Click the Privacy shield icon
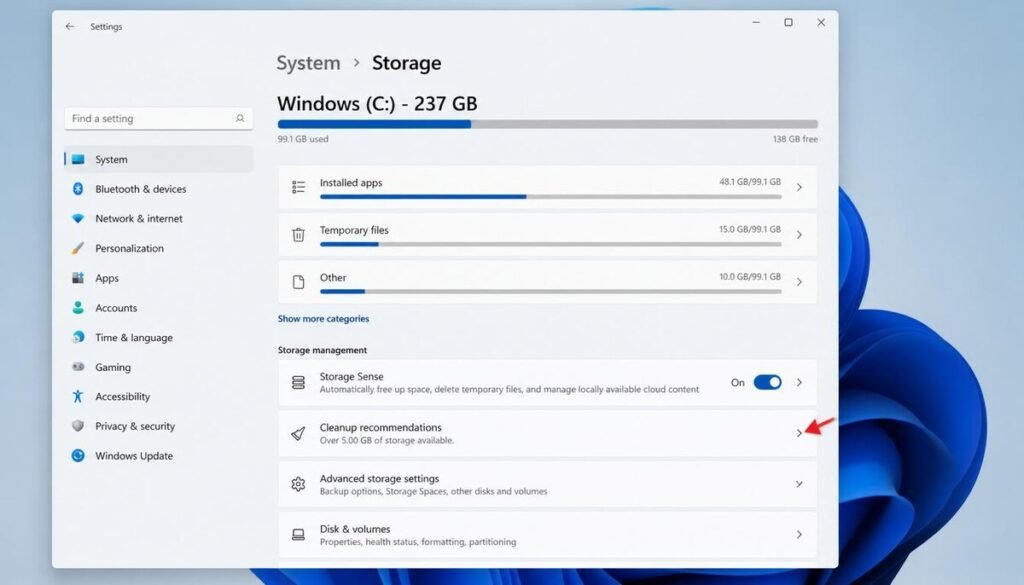1024x585 pixels. pyautogui.click(x=78, y=426)
